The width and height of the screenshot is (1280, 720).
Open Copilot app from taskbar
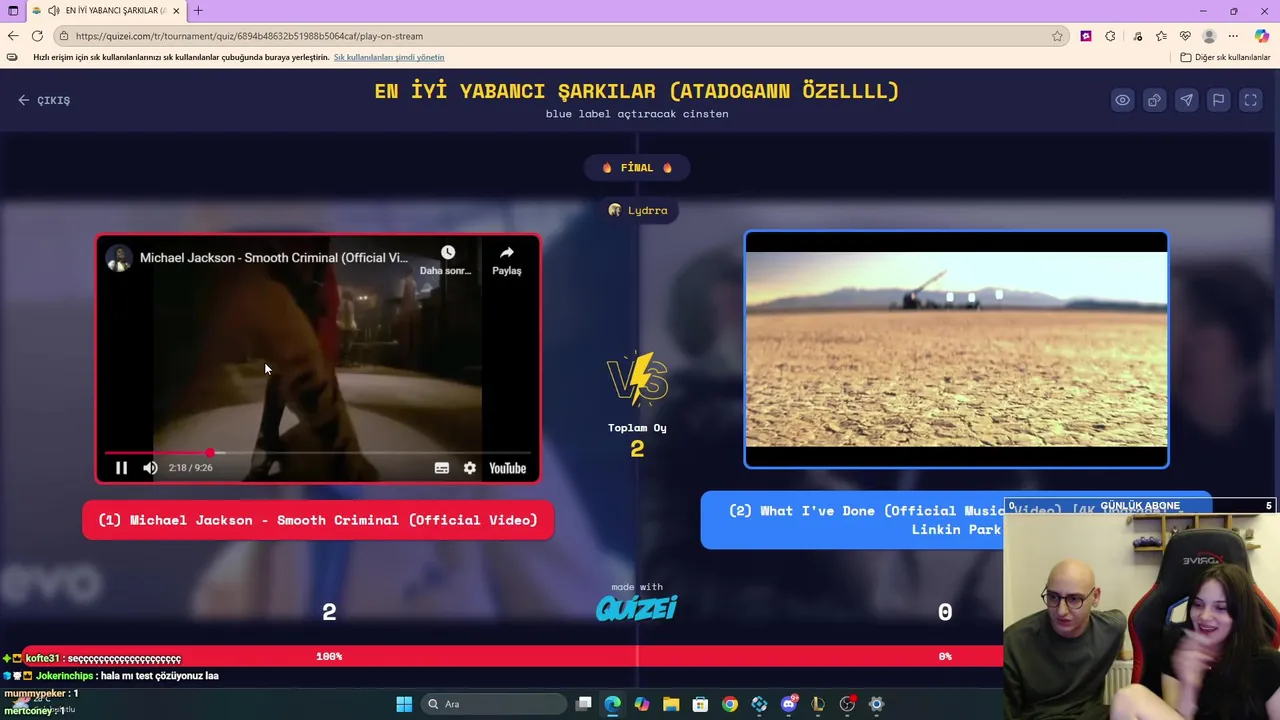(641, 704)
